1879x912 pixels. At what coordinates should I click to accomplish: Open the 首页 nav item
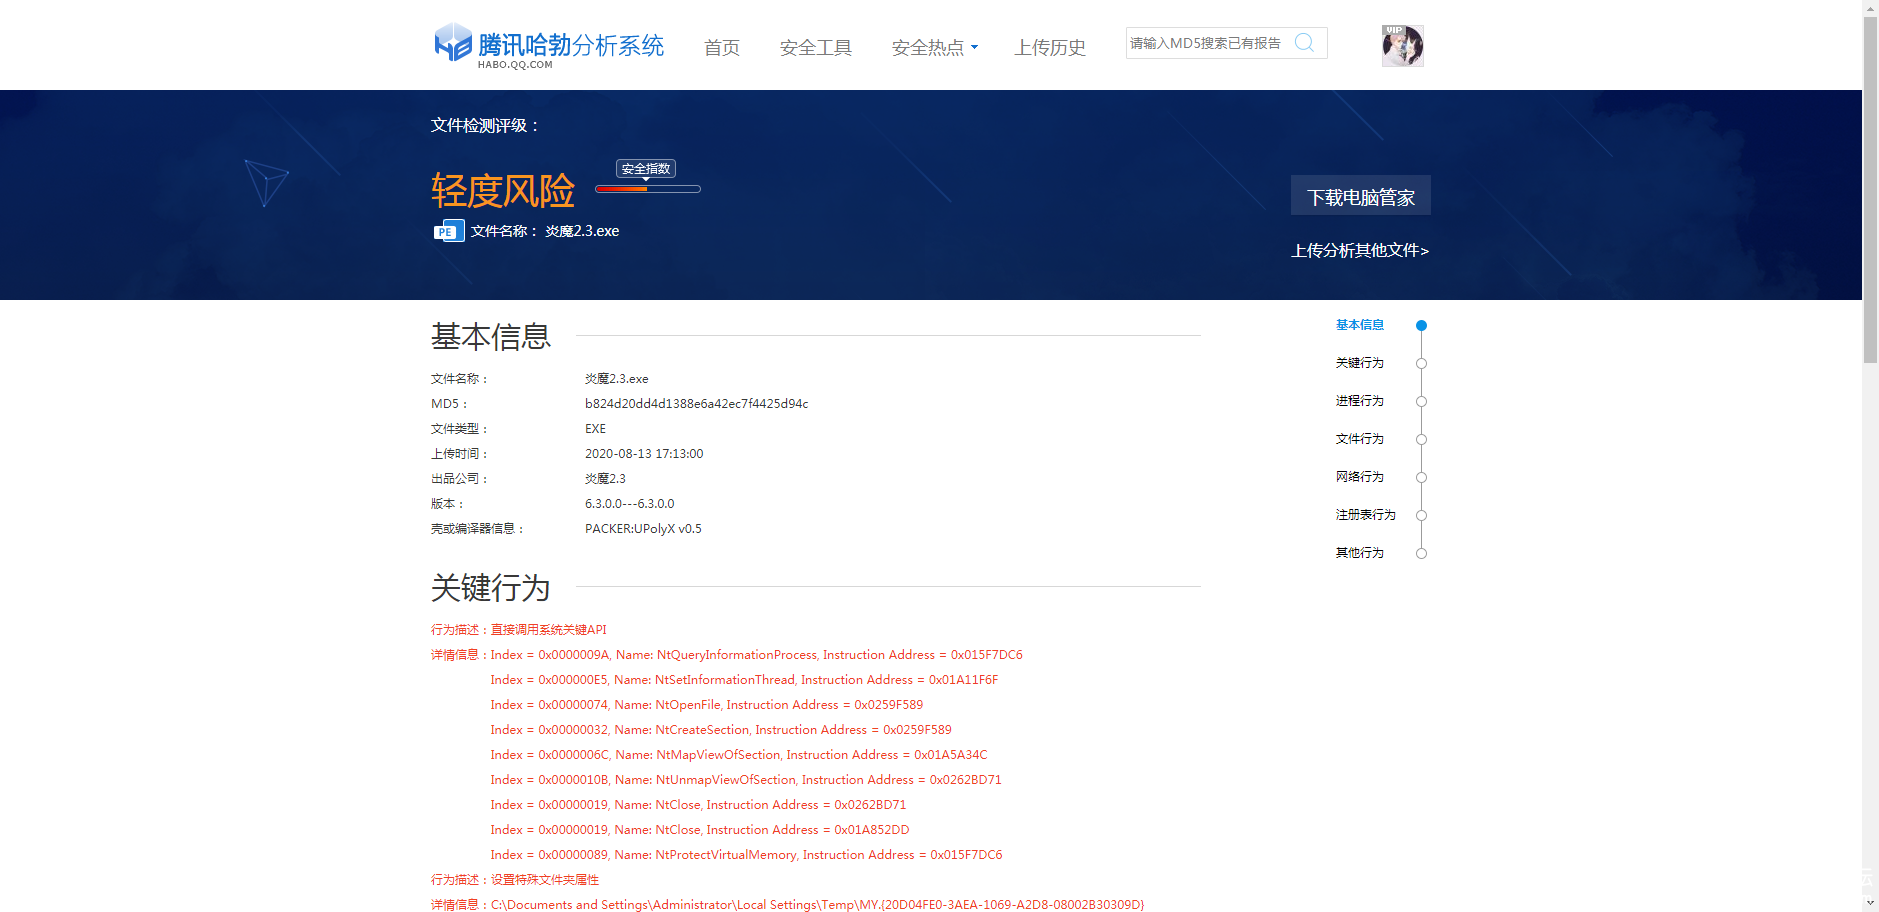point(722,48)
